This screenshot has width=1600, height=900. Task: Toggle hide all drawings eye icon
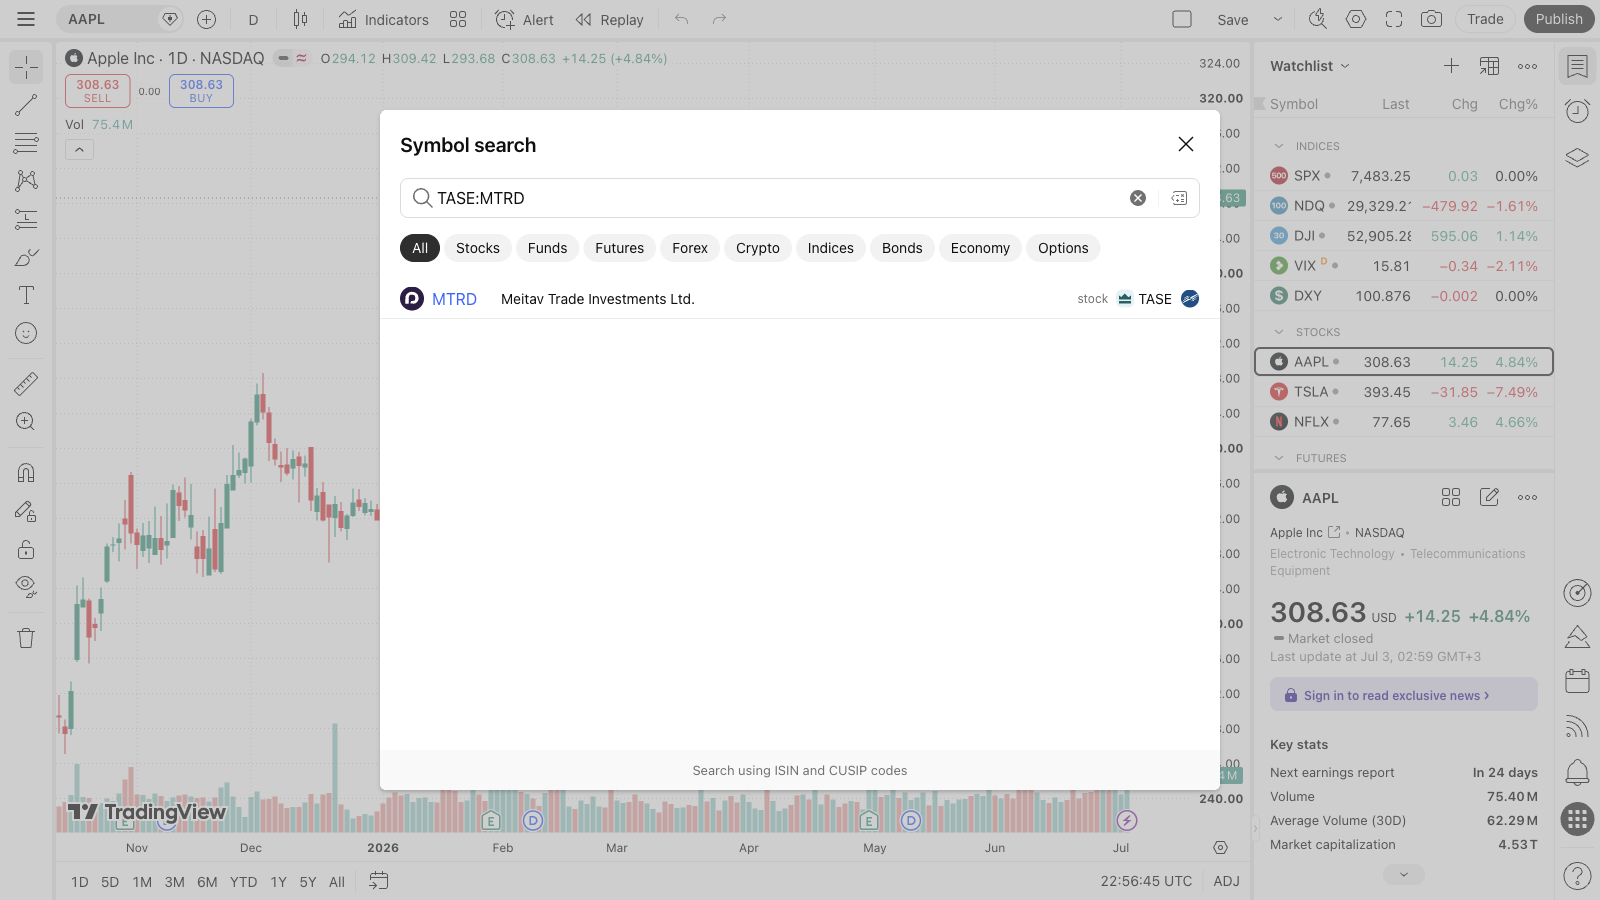point(26,587)
